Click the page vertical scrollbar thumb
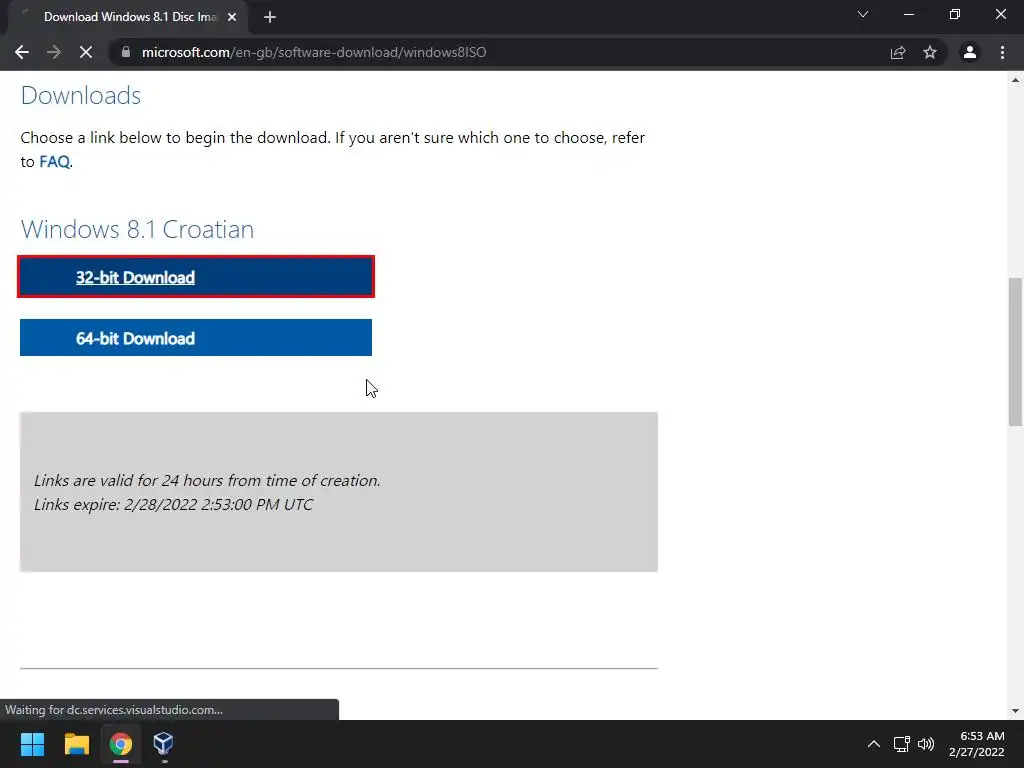The image size is (1024, 768). click(x=1015, y=352)
